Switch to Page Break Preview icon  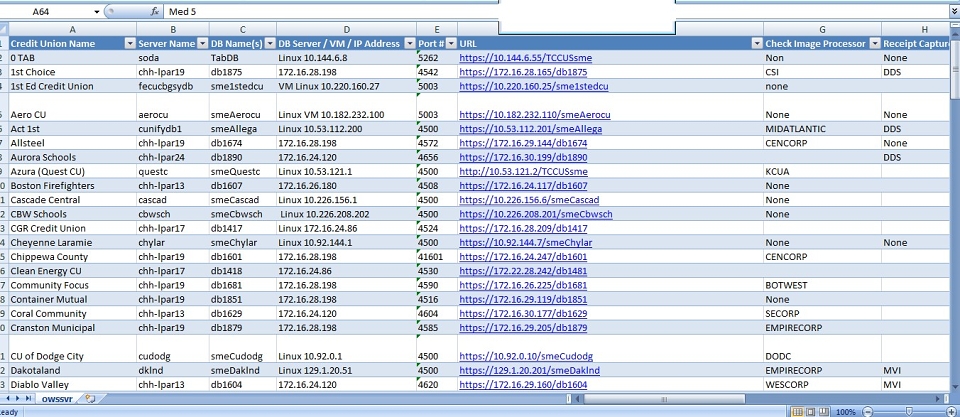[x=822, y=411]
